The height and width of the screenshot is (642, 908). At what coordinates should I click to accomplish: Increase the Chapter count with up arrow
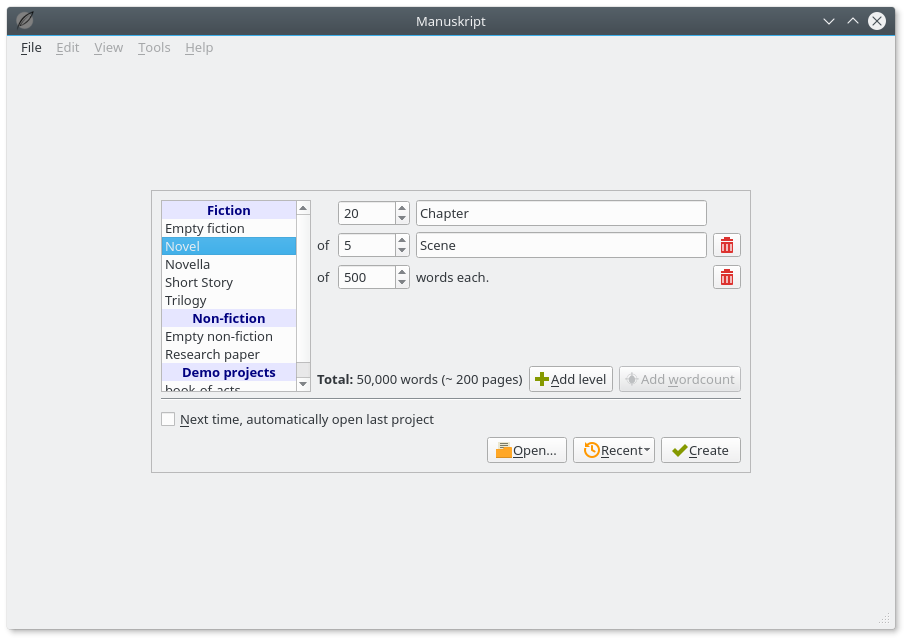click(402, 208)
